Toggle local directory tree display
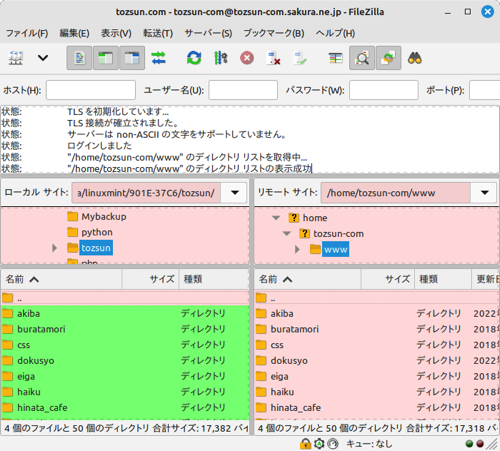Image resolution: width=500 pixels, height=451 pixels. click(x=106, y=58)
